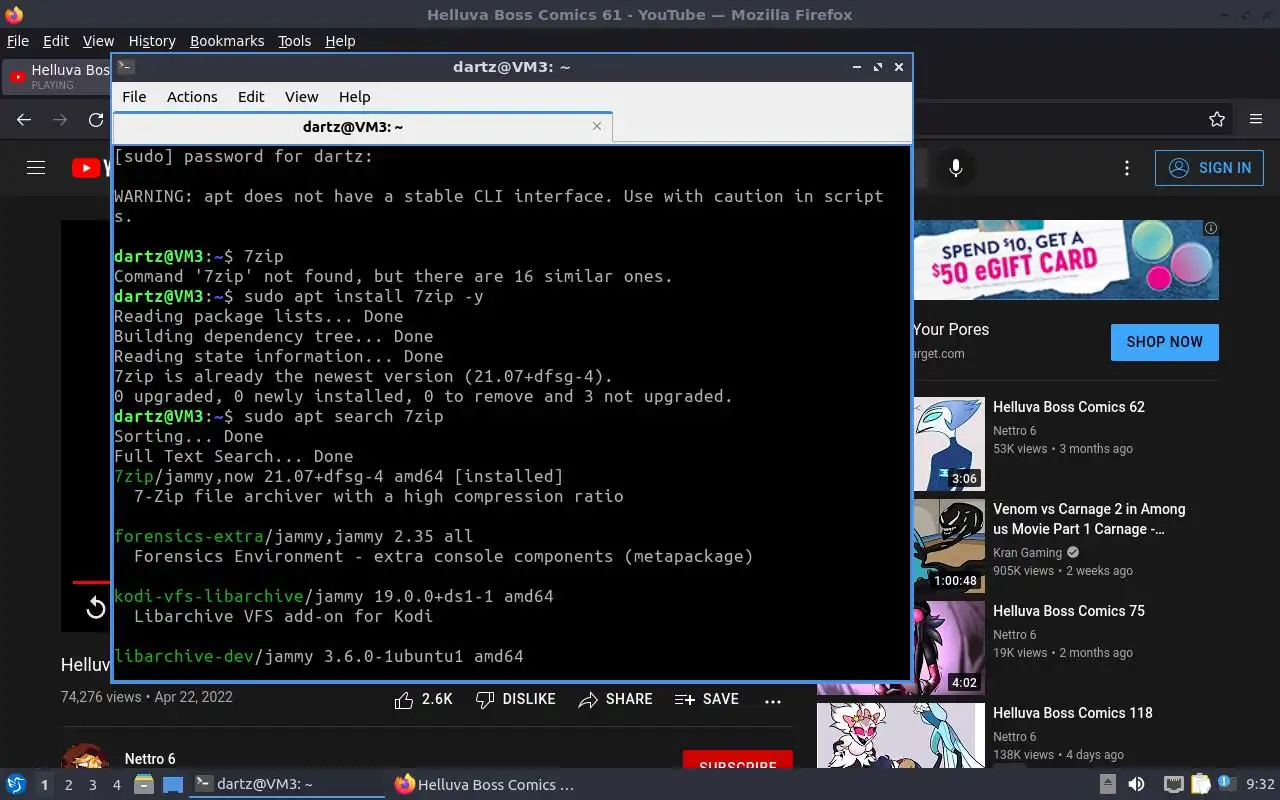This screenshot has height=800, width=1280.
Task: Open Helluva Boss Comics 62 title
Action: pyautogui.click(x=1069, y=407)
